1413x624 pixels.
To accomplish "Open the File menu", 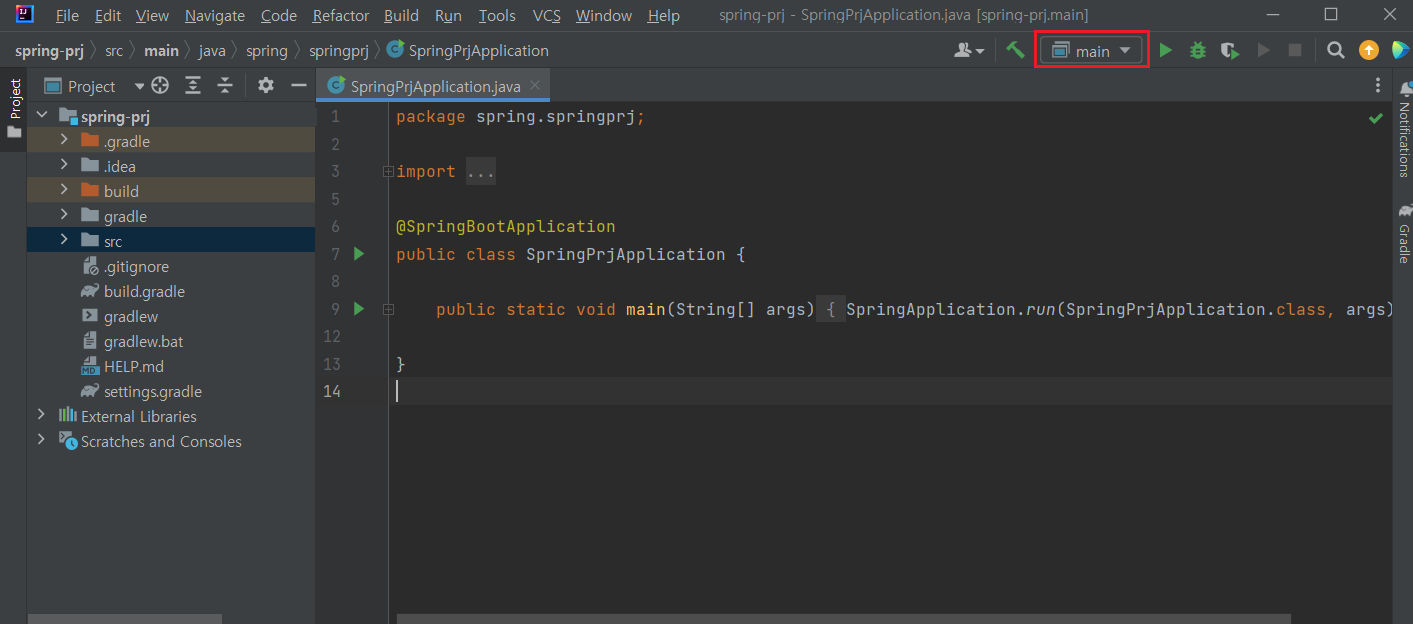I will tap(67, 16).
